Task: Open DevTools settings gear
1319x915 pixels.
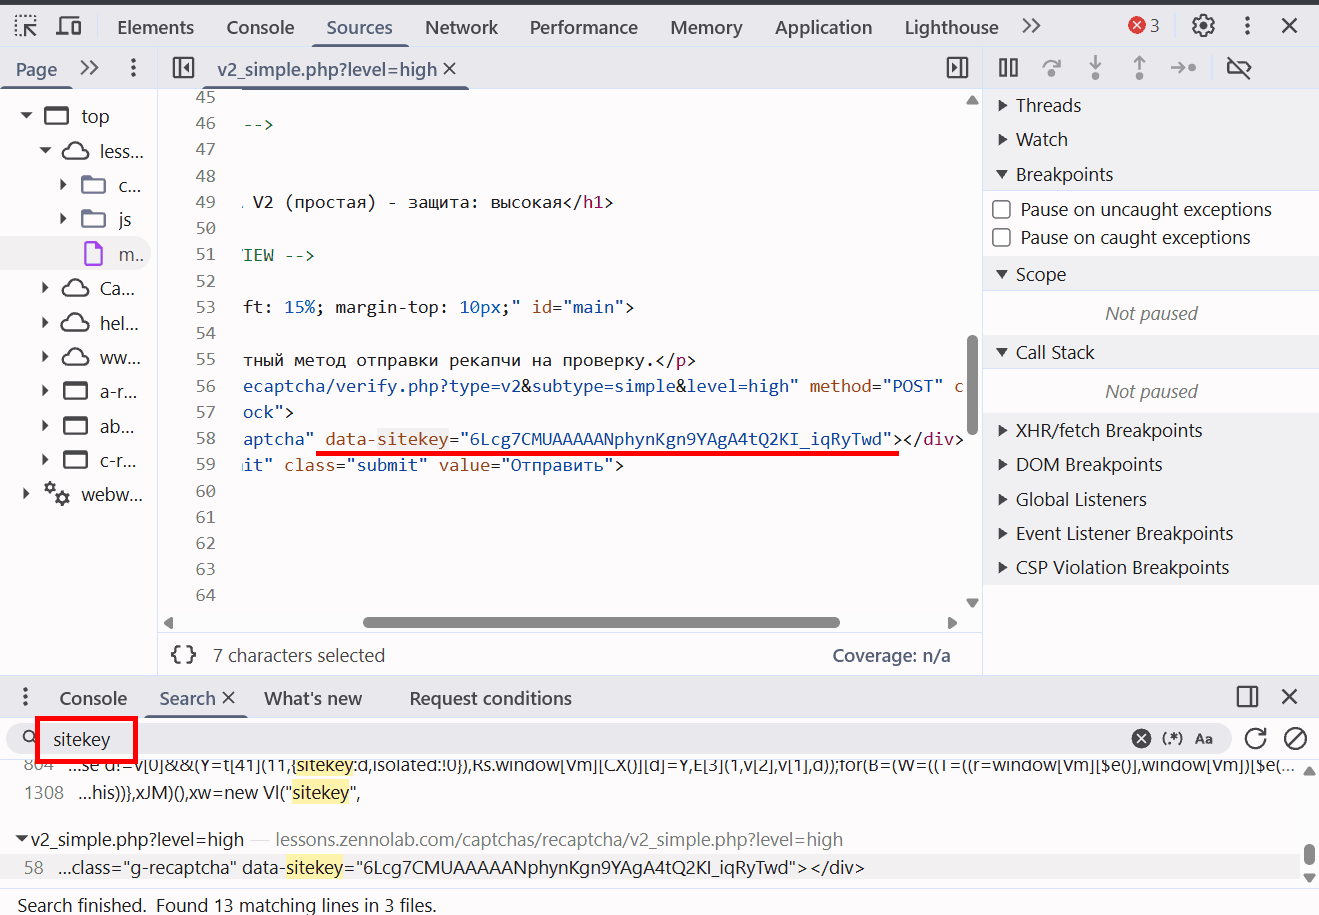Action: click(1204, 26)
